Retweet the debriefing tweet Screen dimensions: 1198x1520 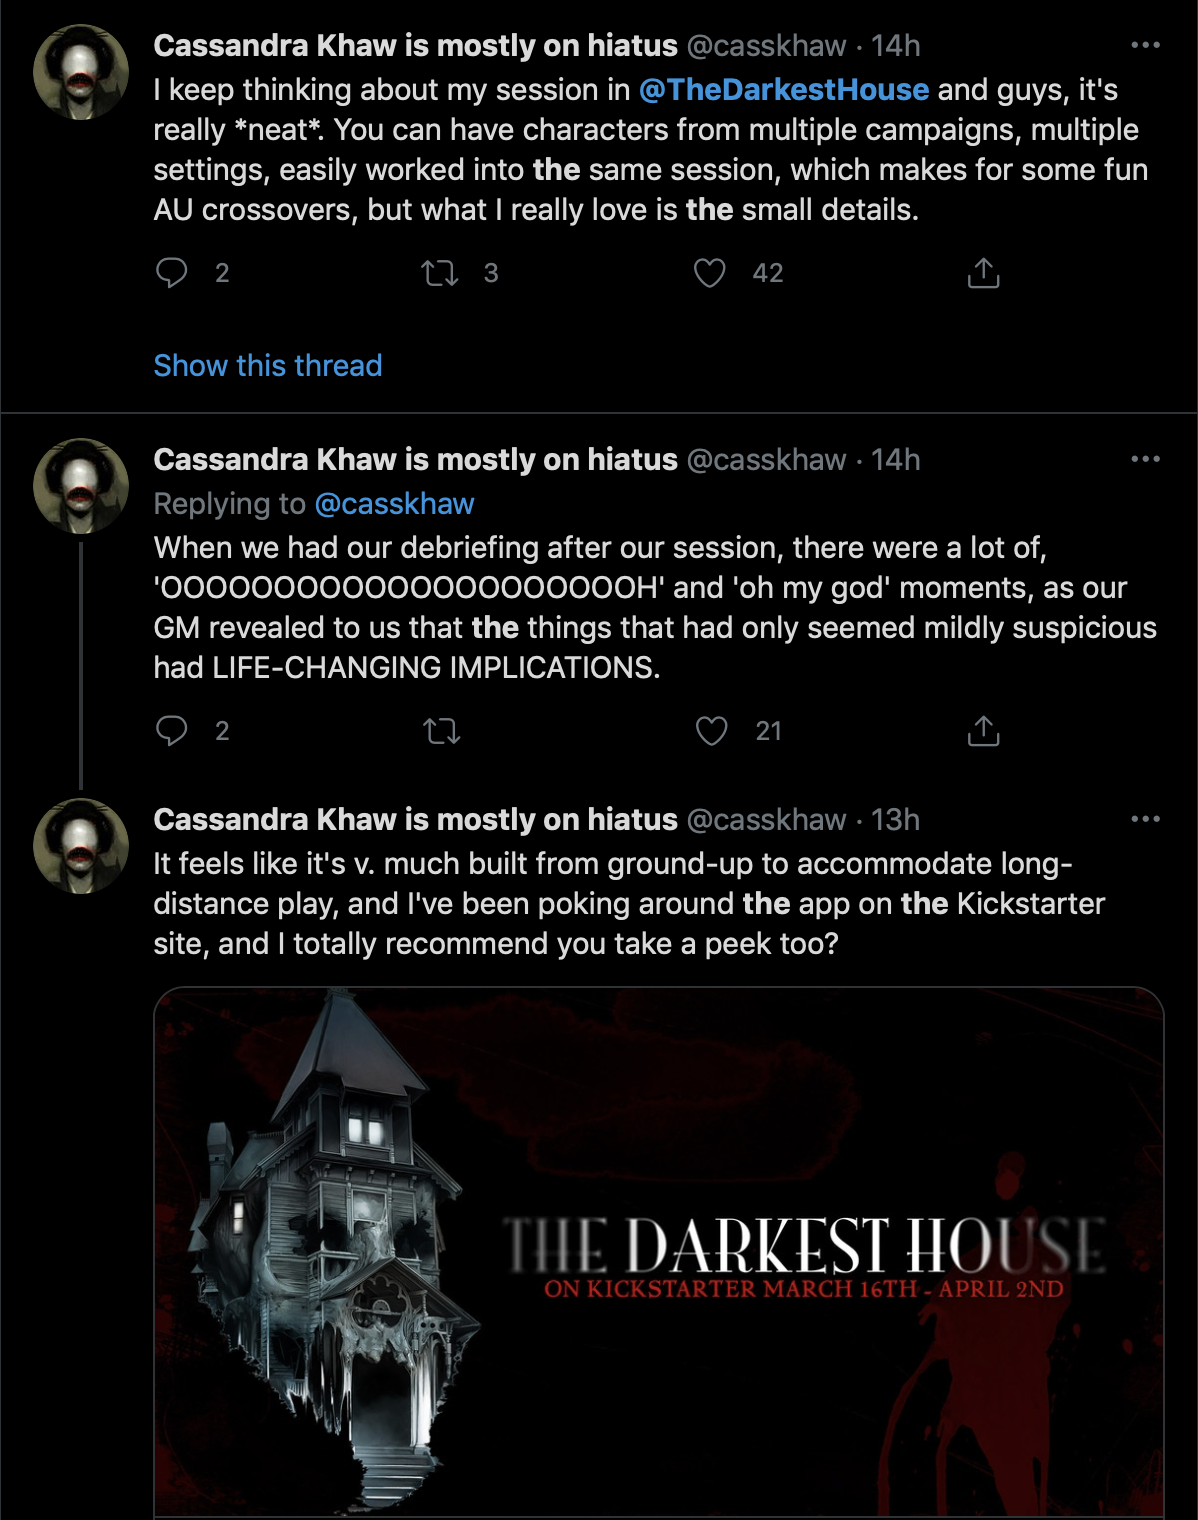(x=441, y=731)
